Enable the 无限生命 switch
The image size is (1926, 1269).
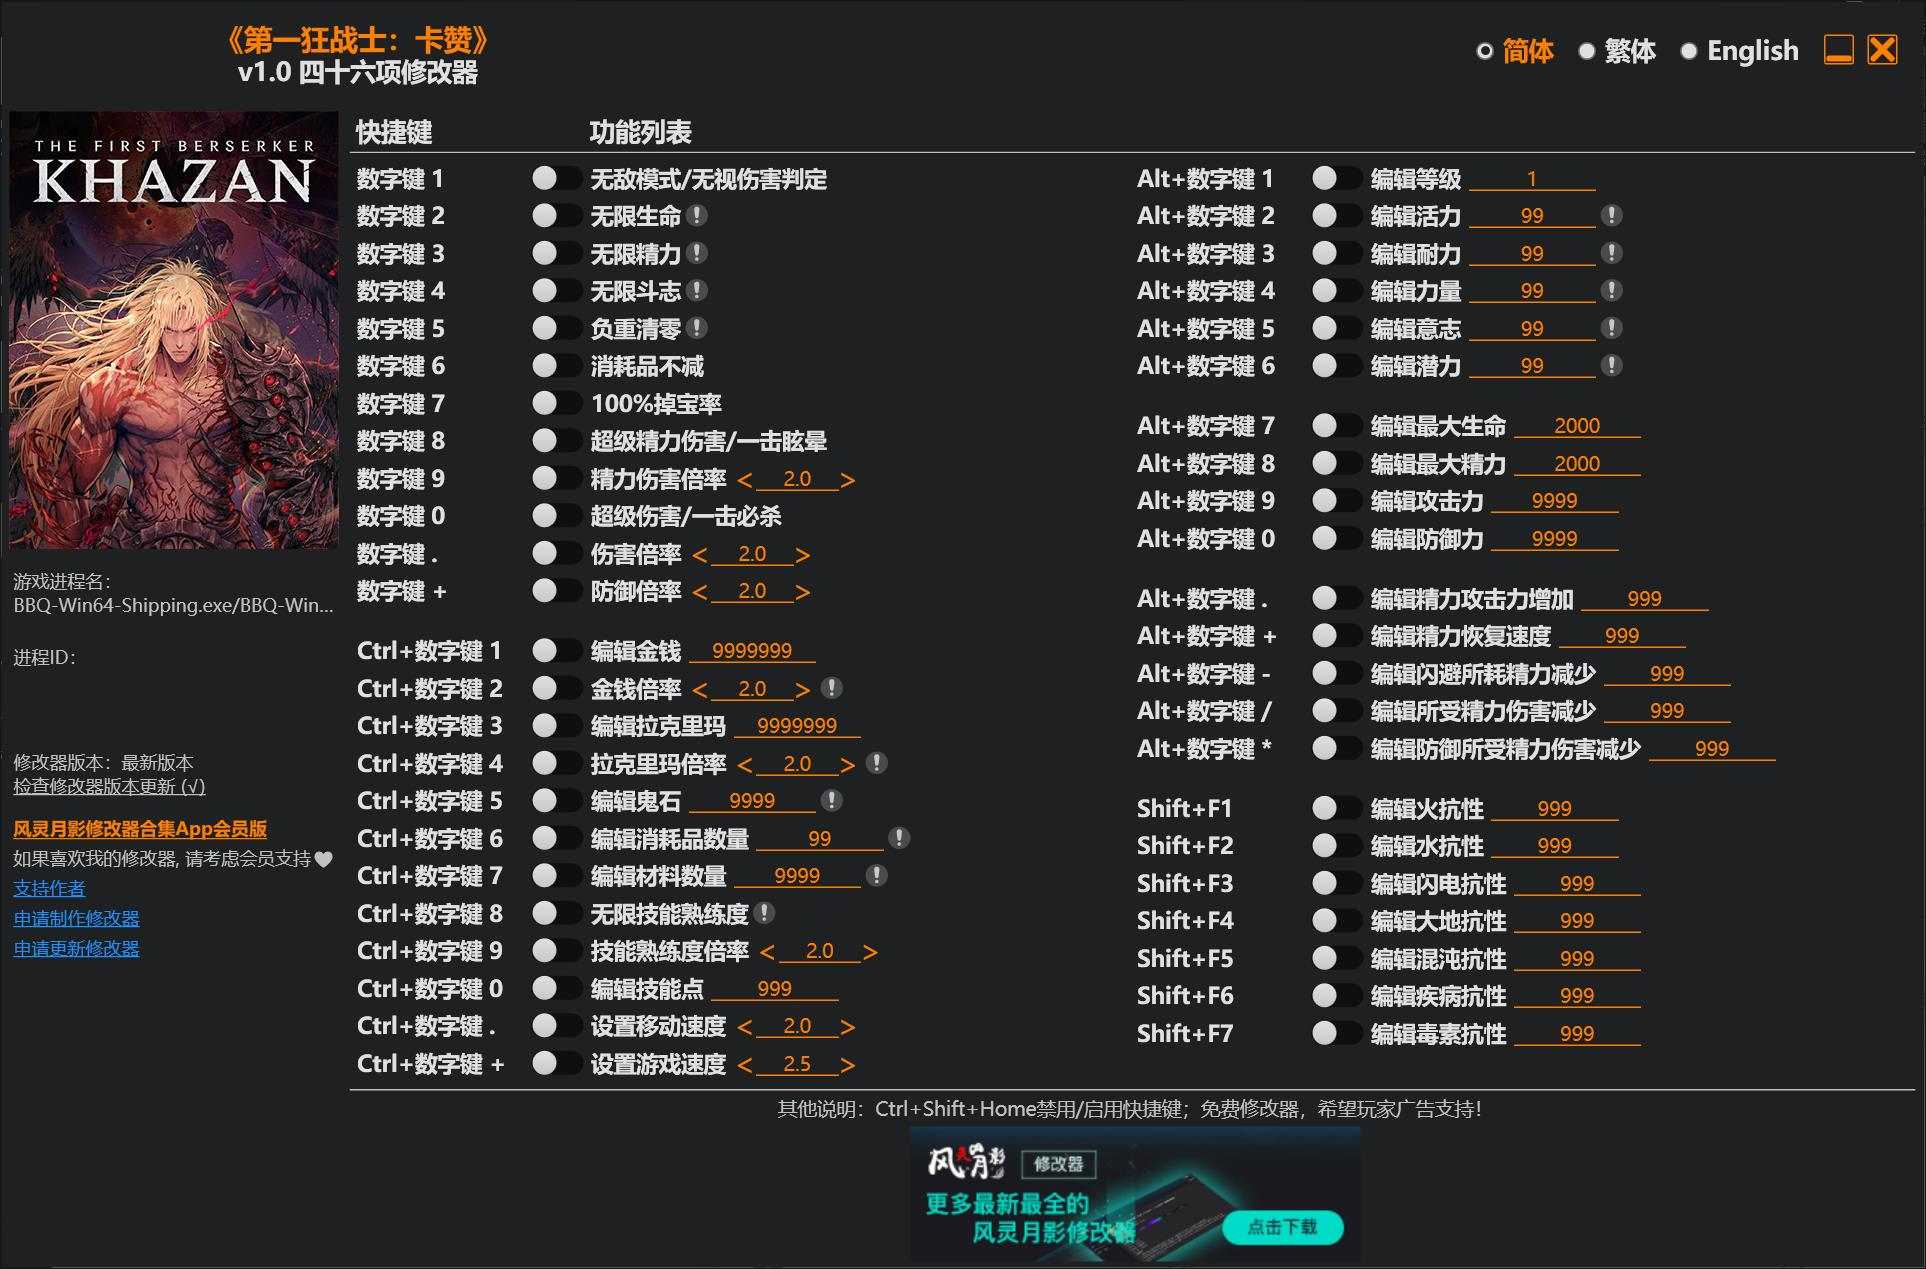pos(556,216)
